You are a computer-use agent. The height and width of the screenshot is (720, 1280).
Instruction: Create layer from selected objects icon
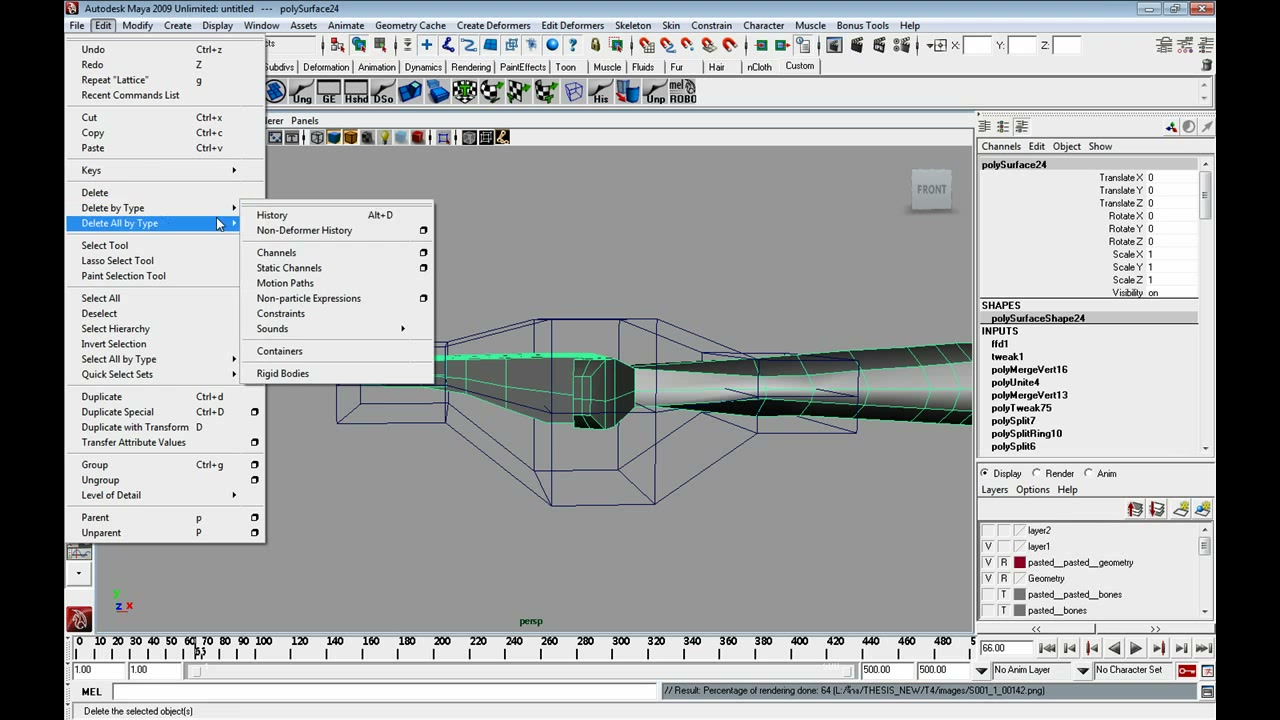(1203, 509)
